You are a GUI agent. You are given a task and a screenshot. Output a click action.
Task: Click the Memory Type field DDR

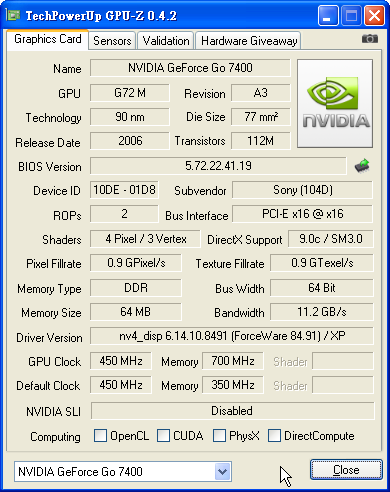tap(136, 288)
